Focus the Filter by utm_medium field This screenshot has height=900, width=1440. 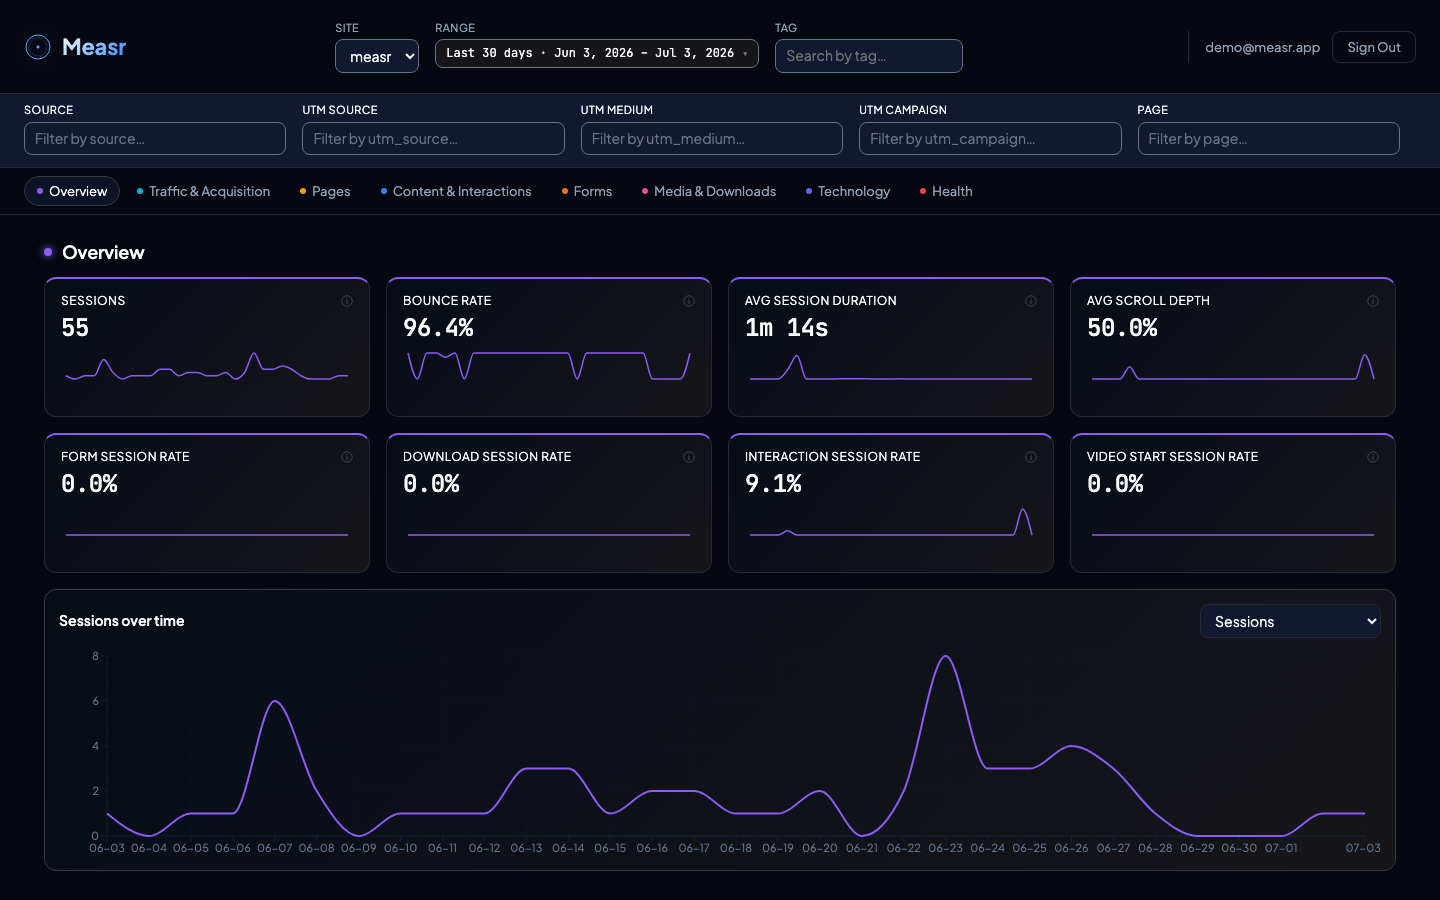click(x=712, y=139)
